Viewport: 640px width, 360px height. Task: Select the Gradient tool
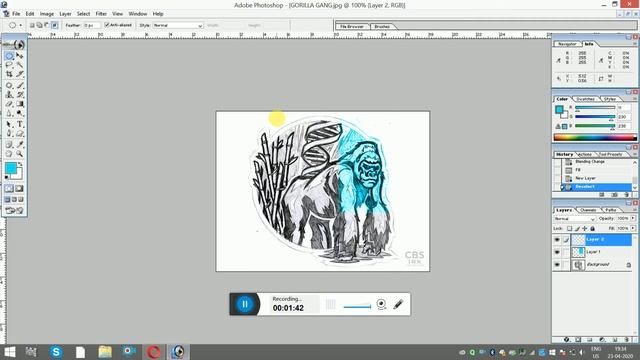coord(20,104)
